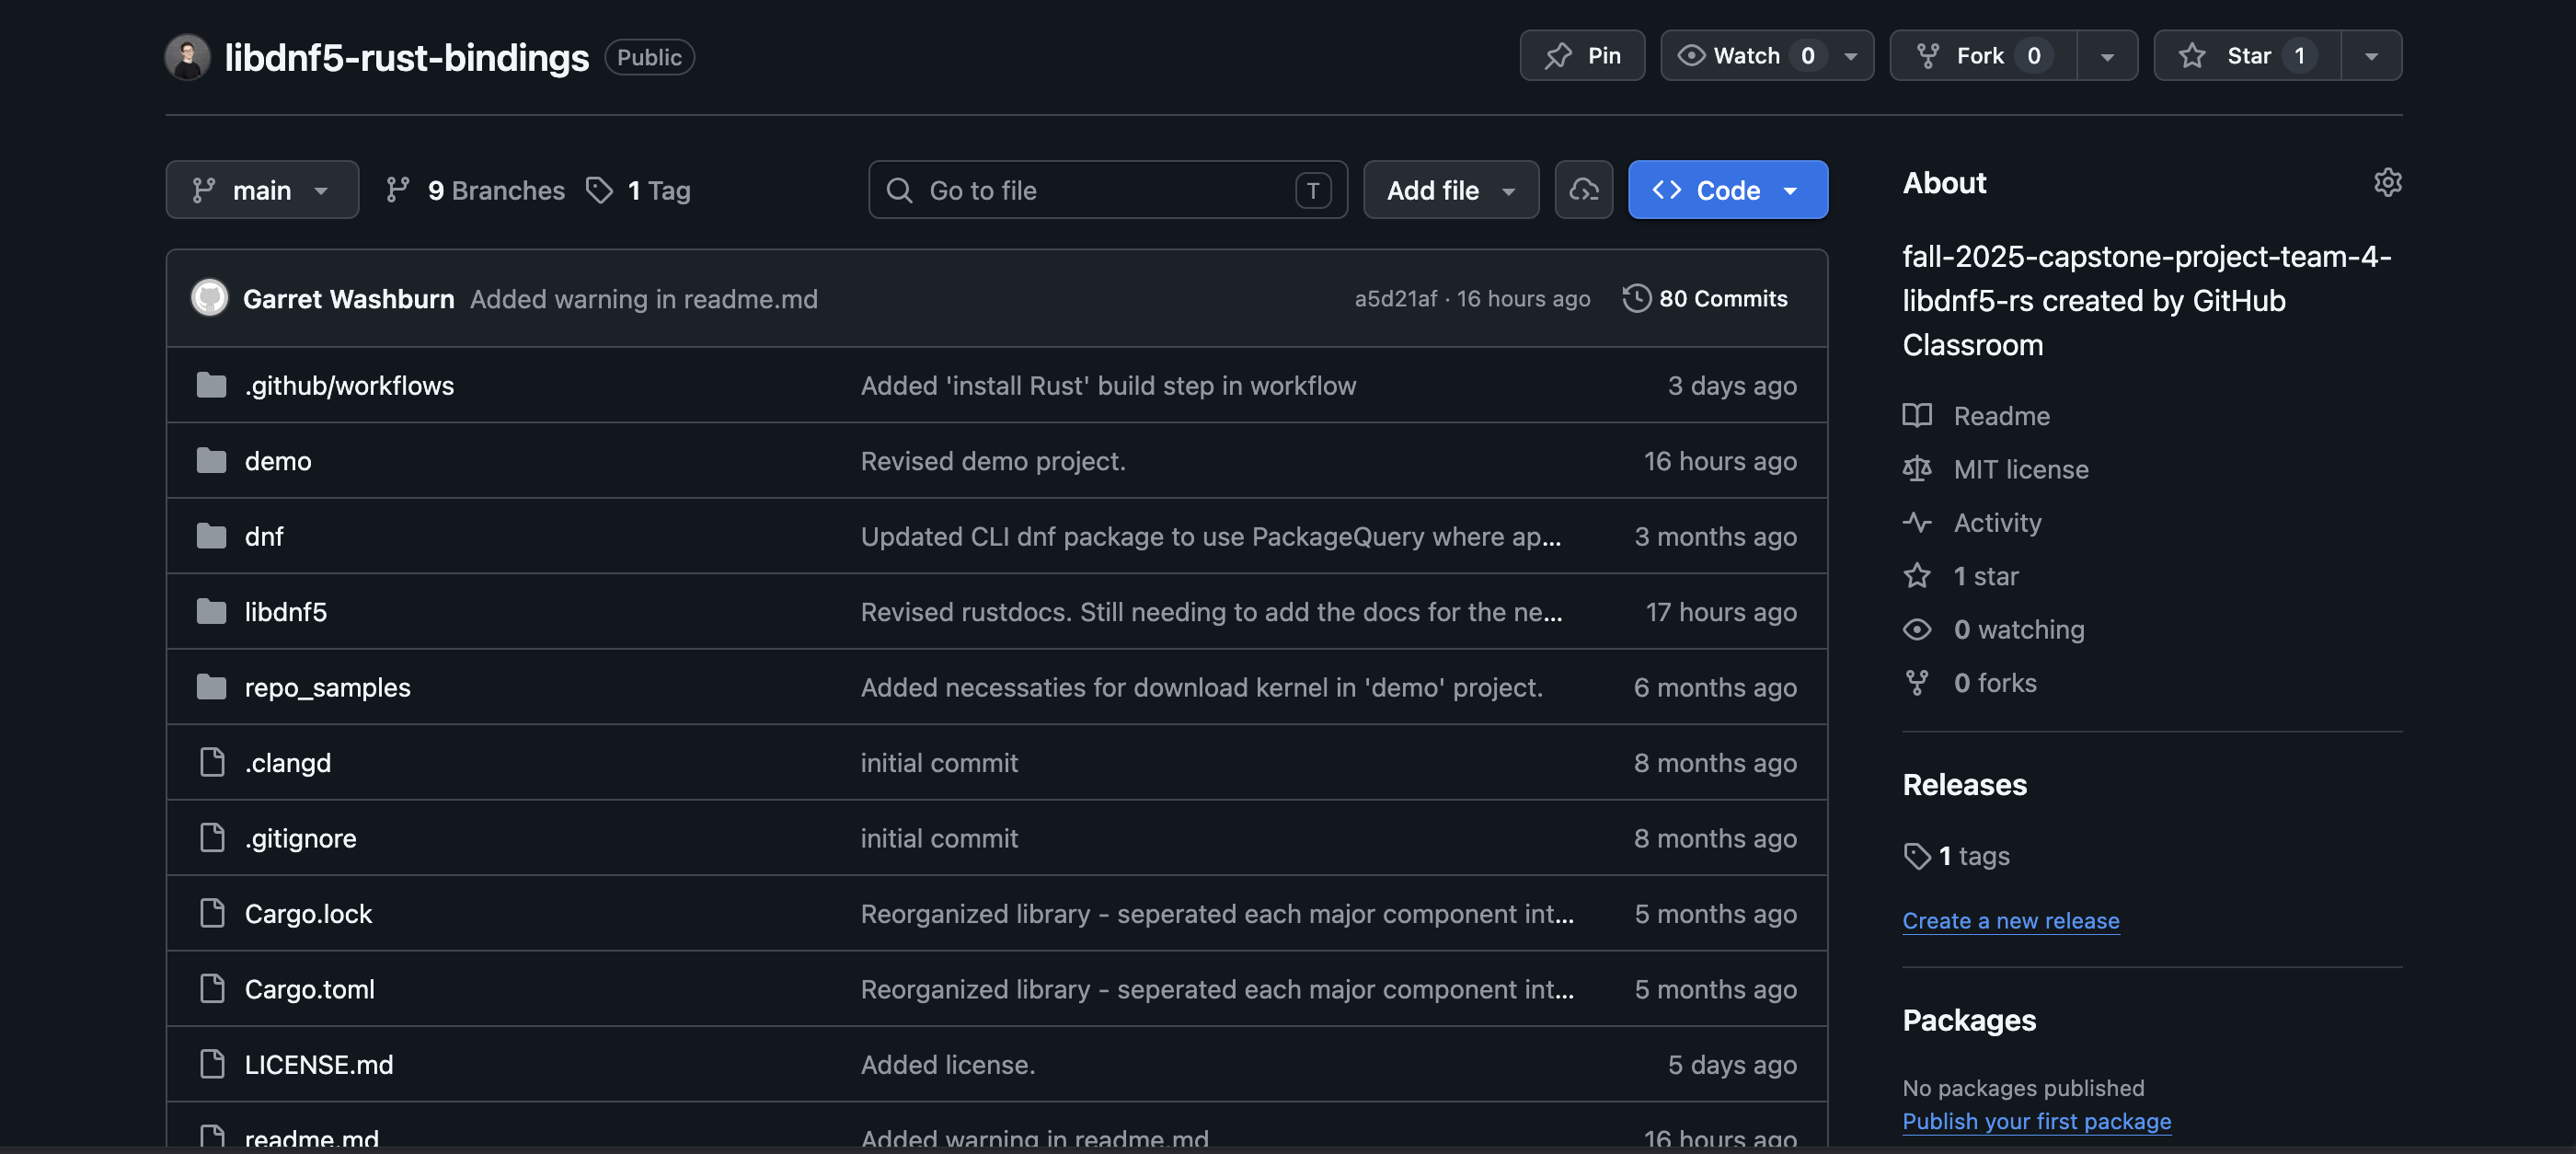This screenshot has height=1154, width=2576.
Task: Open the Activity link in About
Action: [1972, 523]
